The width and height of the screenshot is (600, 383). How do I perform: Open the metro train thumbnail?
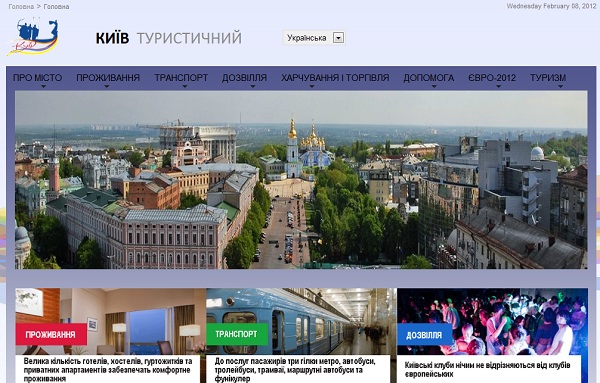302,321
